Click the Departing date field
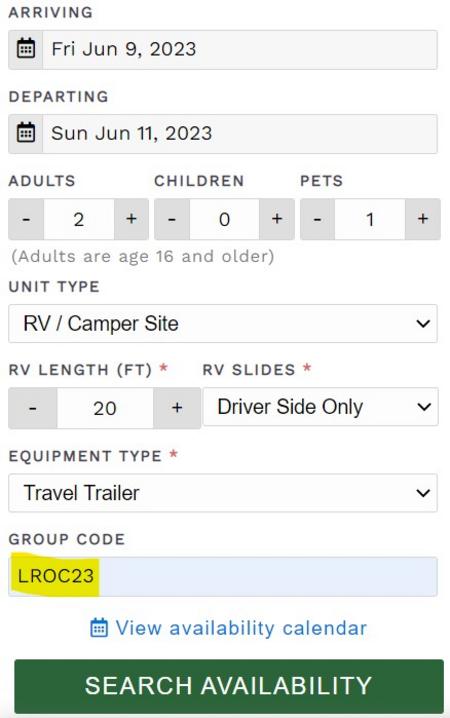Image resolution: width=450 pixels, height=718 pixels. coord(240,134)
